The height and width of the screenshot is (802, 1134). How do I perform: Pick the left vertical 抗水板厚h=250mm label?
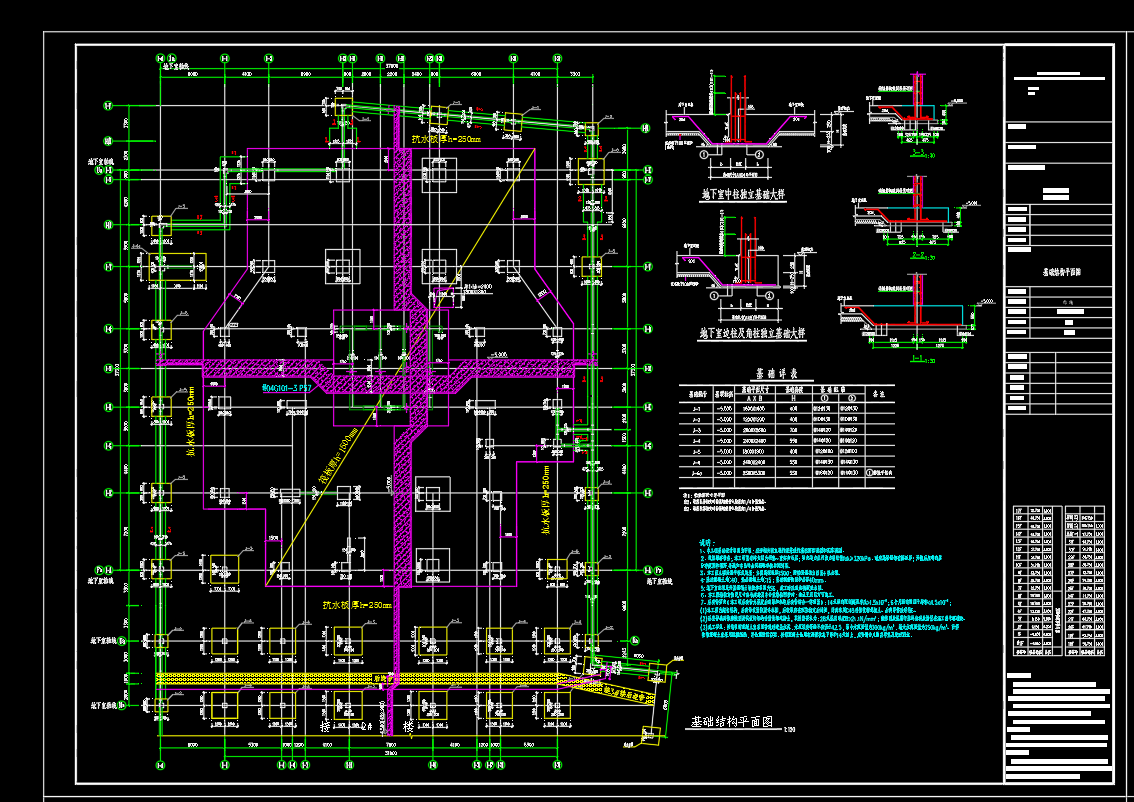(190, 422)
